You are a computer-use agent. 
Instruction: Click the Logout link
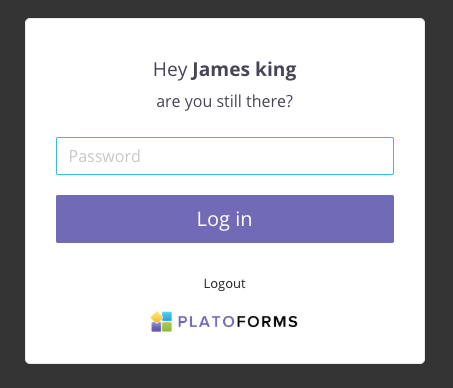[x=224, y=284]
